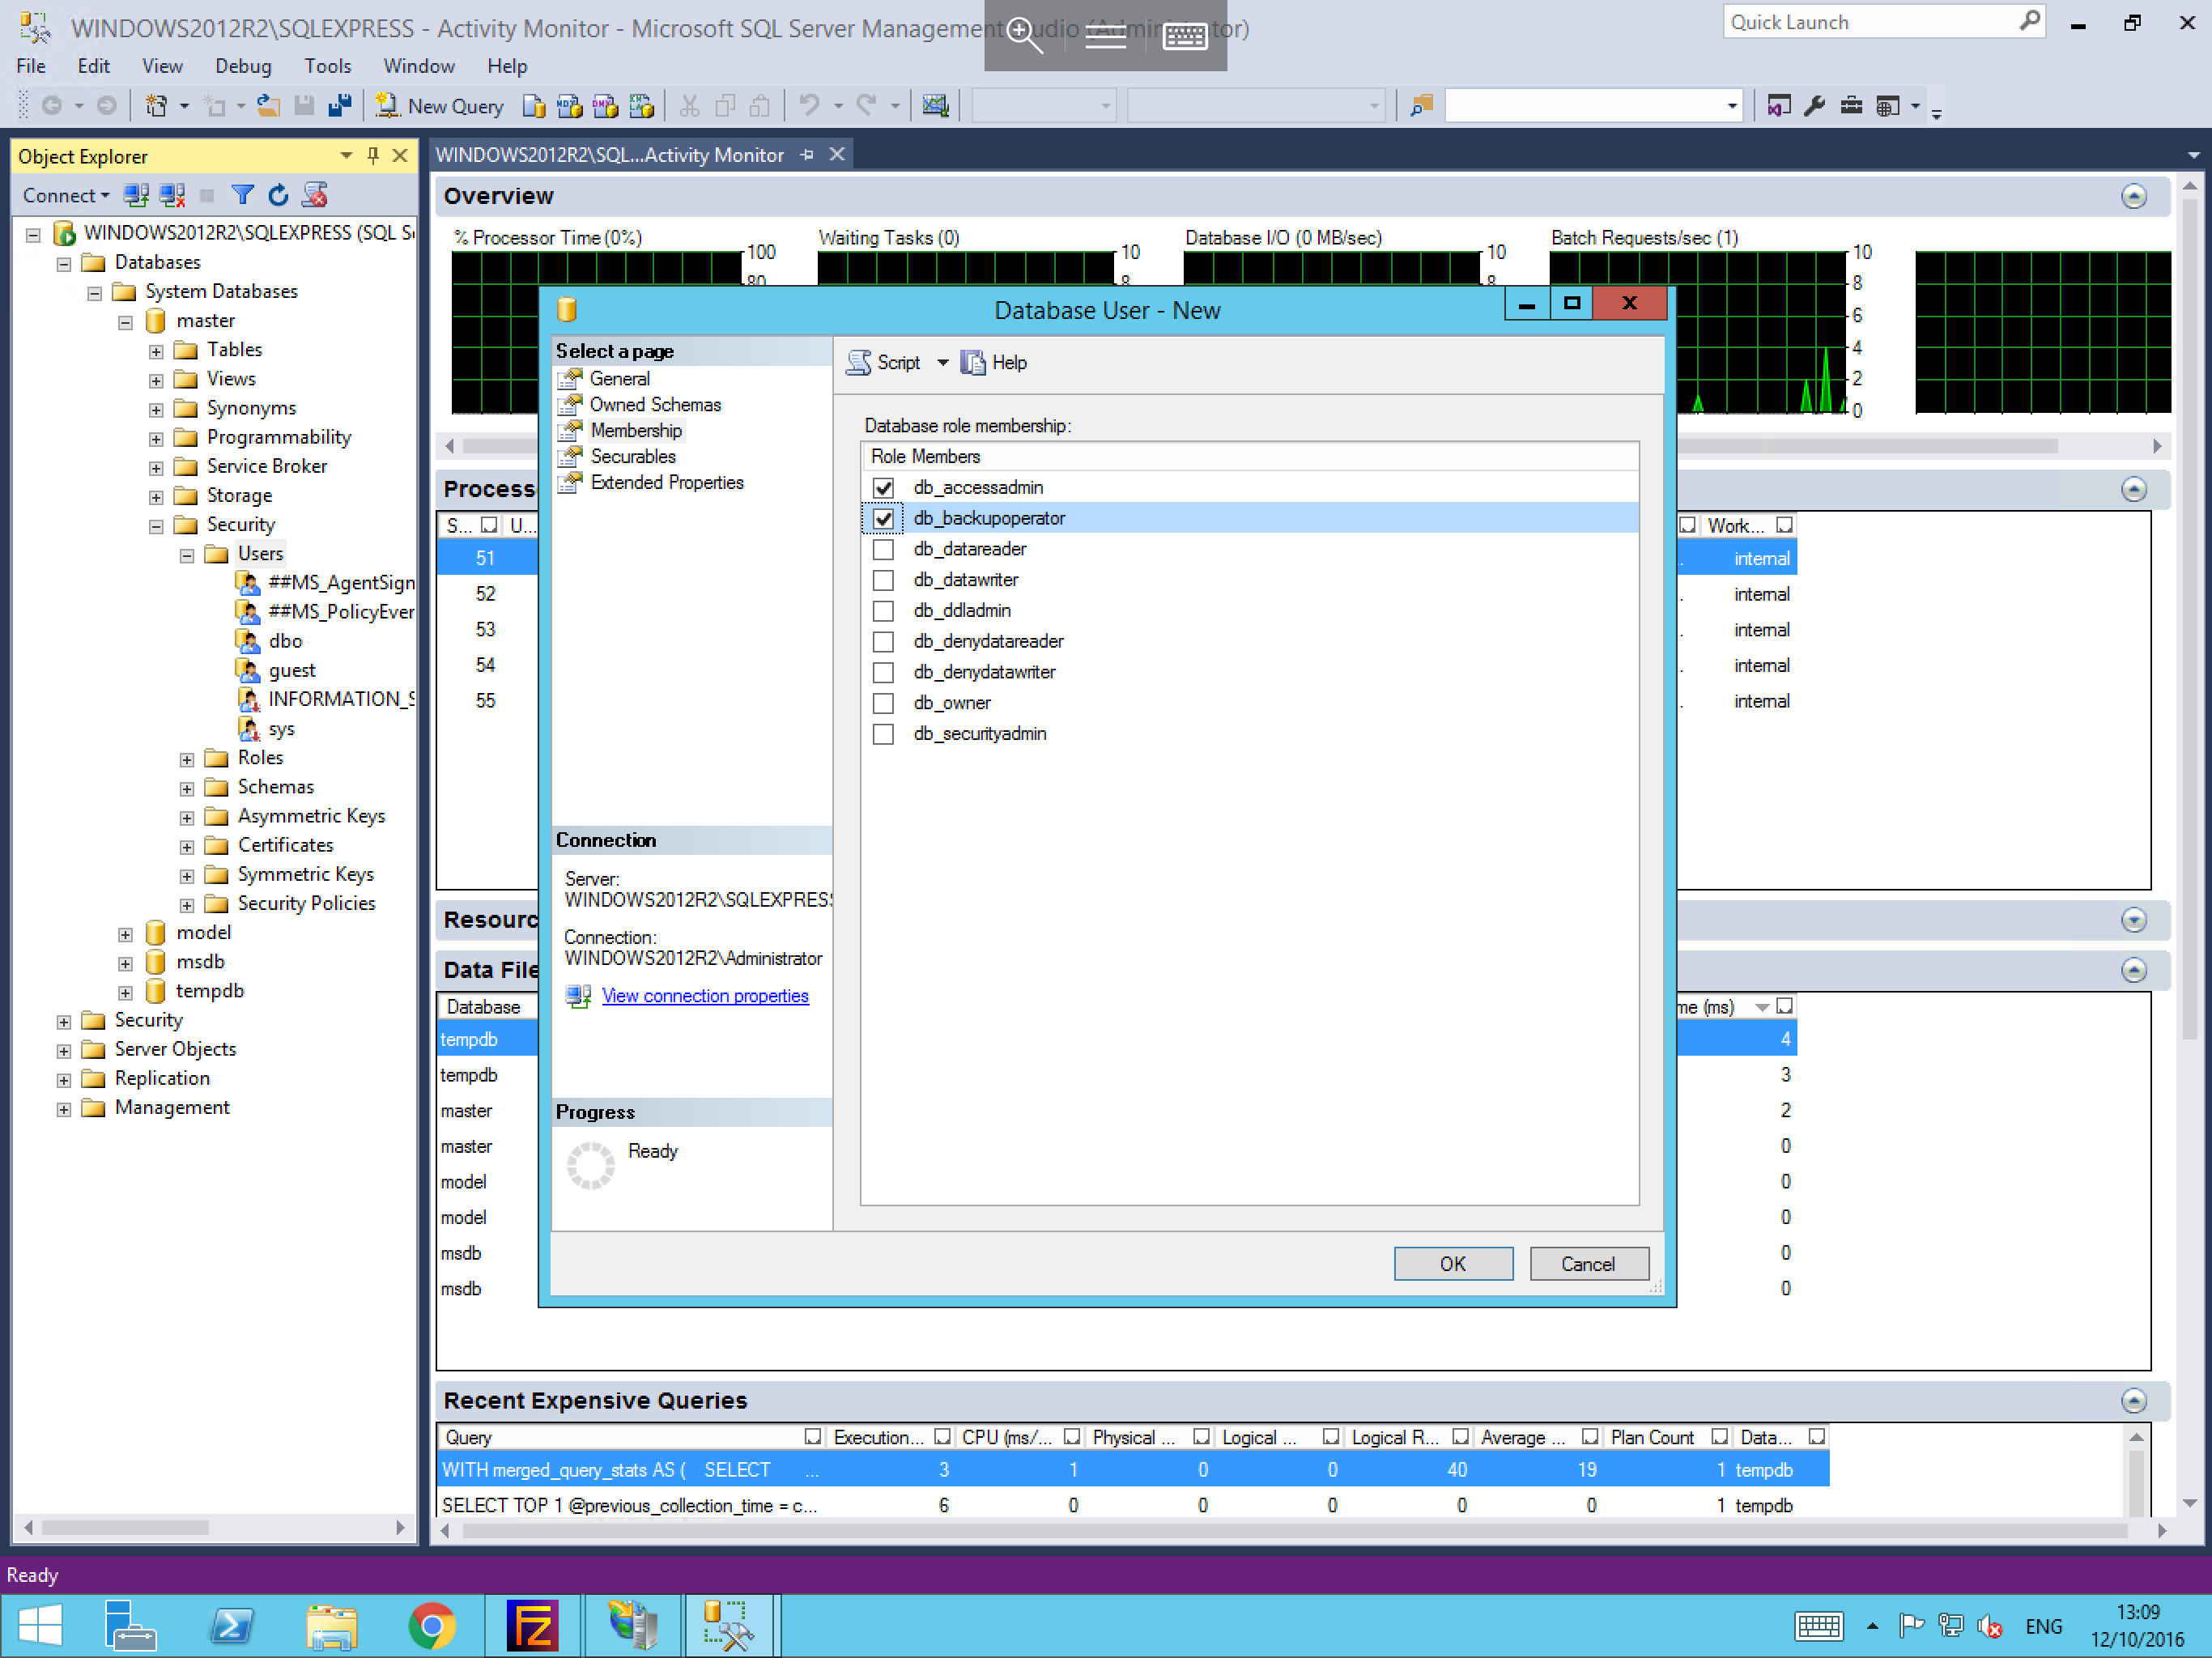Click Connect Object Explorer icon

point(136,195)
